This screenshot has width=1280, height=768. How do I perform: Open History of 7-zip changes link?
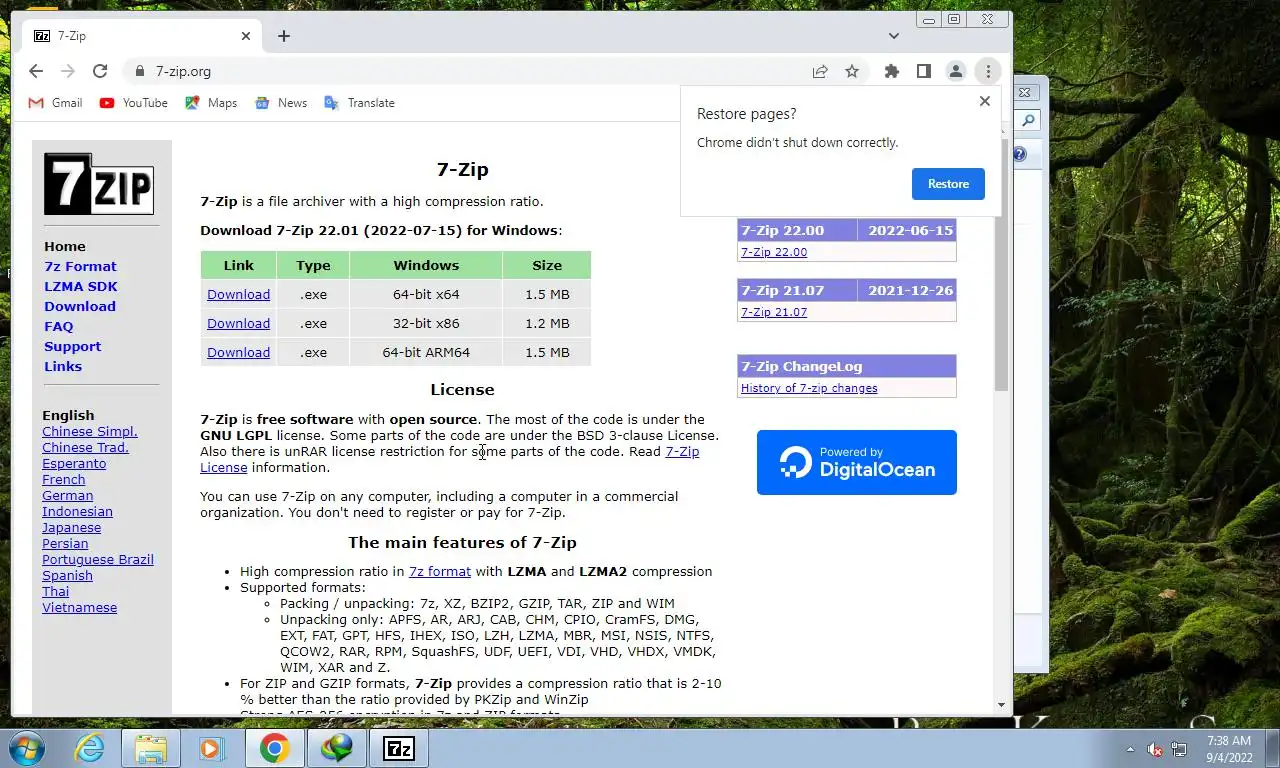pyautogui.click(x=809, y=388)
